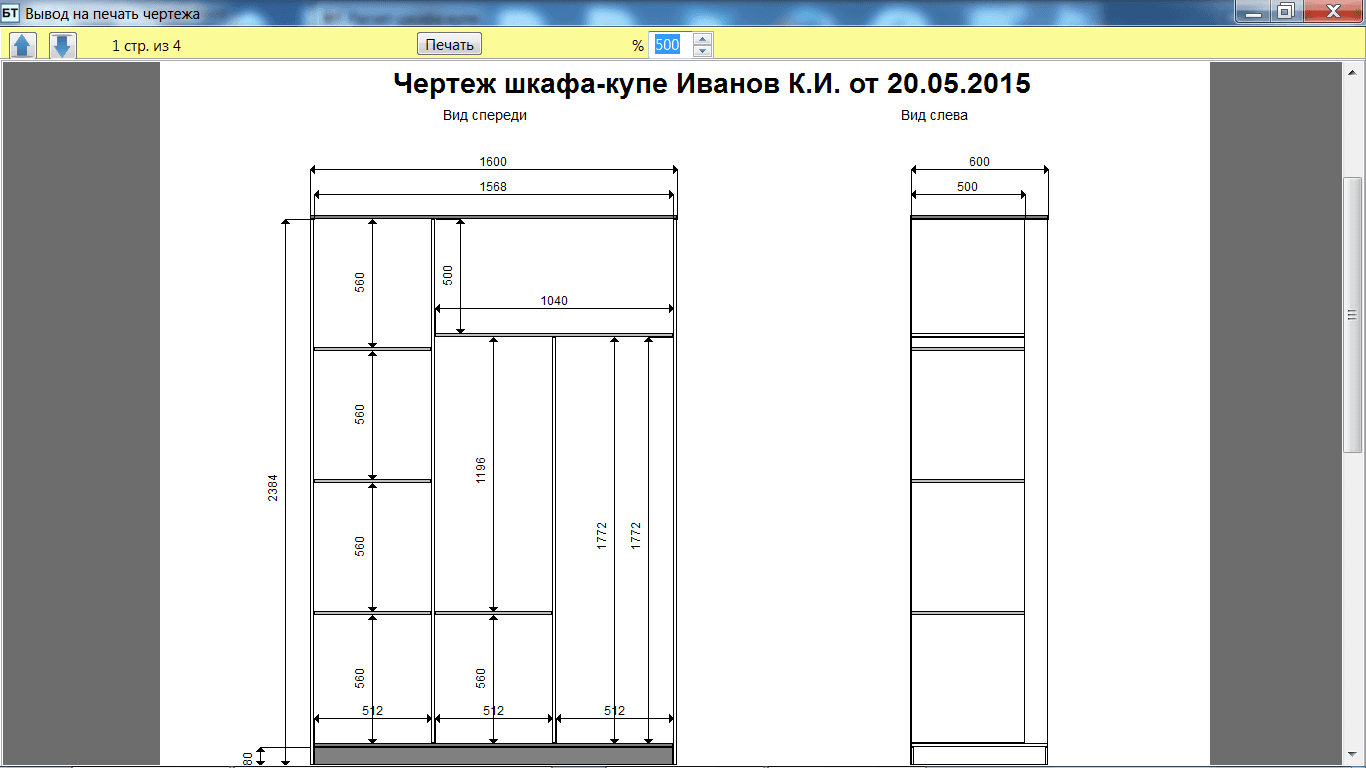
Task: Click the page indicator '1 стр. из 4'
Action: click(x=146, y=46)
